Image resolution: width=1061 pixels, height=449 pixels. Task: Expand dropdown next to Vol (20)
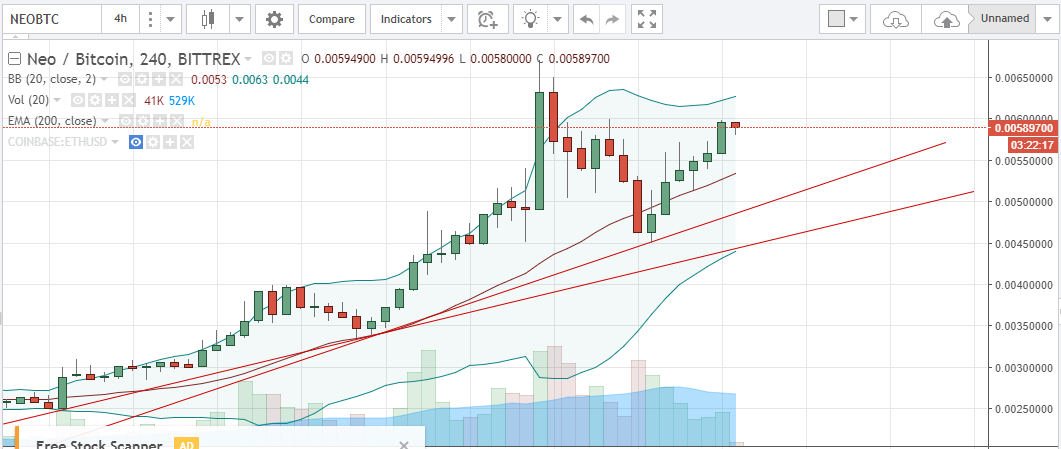coord(57,101)
